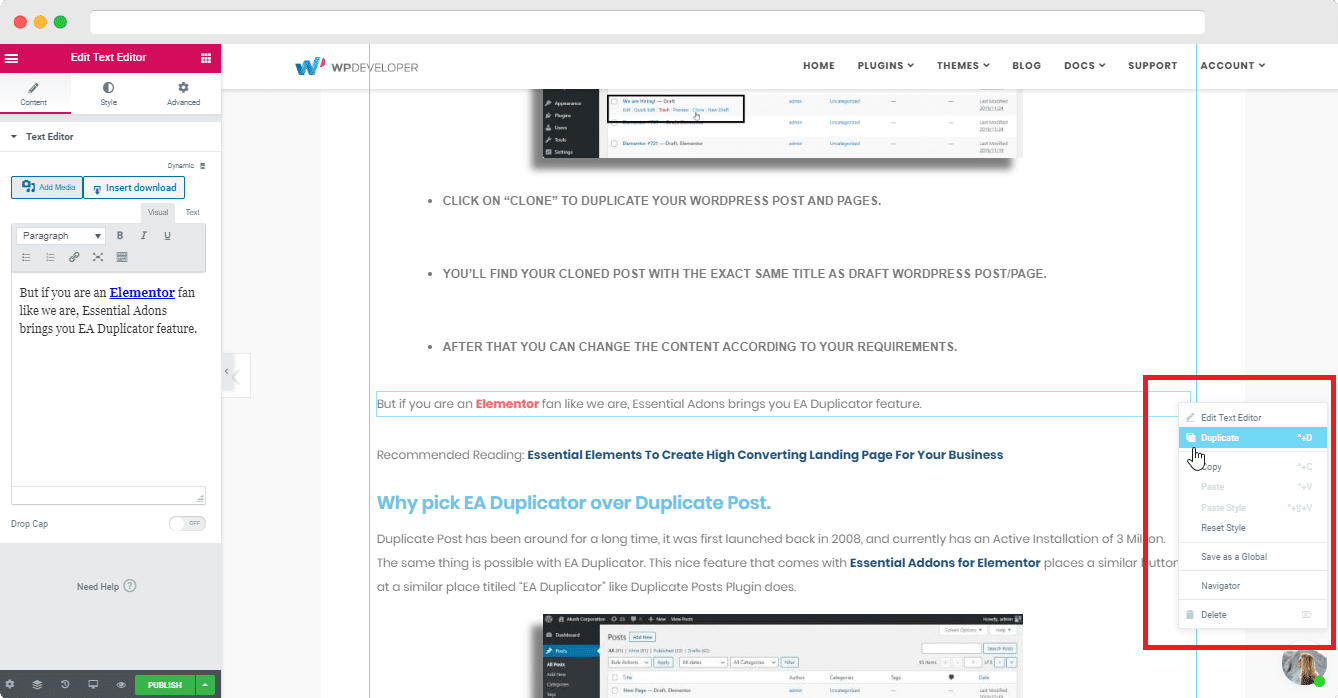
Task: Open the Elementor hamburger menu
Action: [12, 58]
